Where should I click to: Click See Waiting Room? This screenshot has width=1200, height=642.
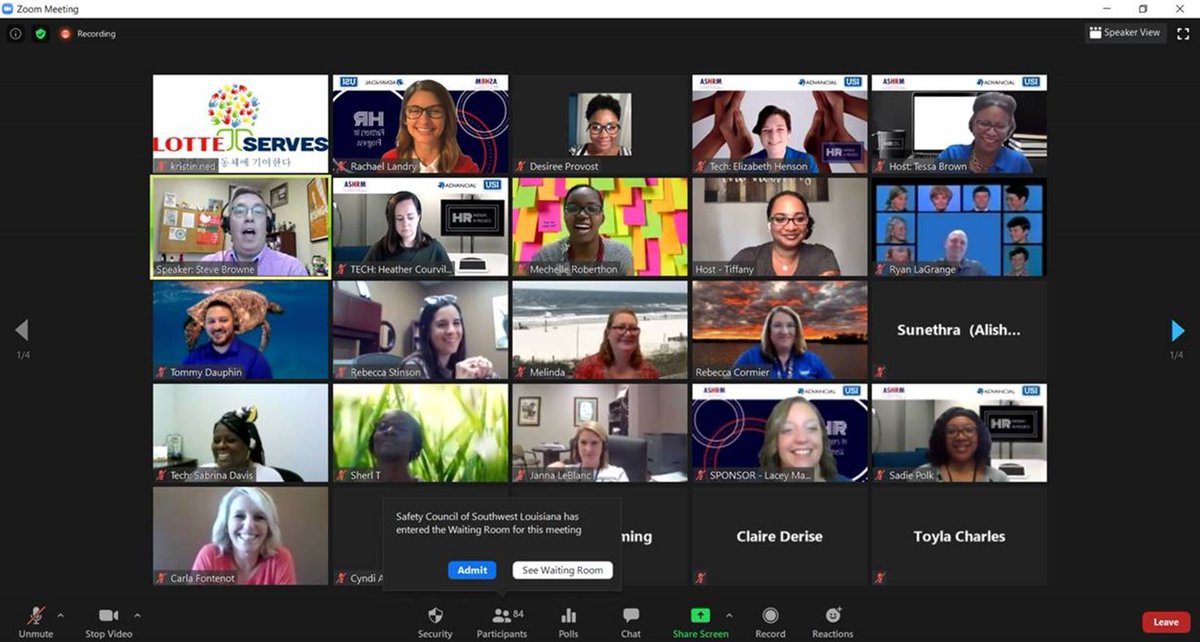[x=563, y=570]
